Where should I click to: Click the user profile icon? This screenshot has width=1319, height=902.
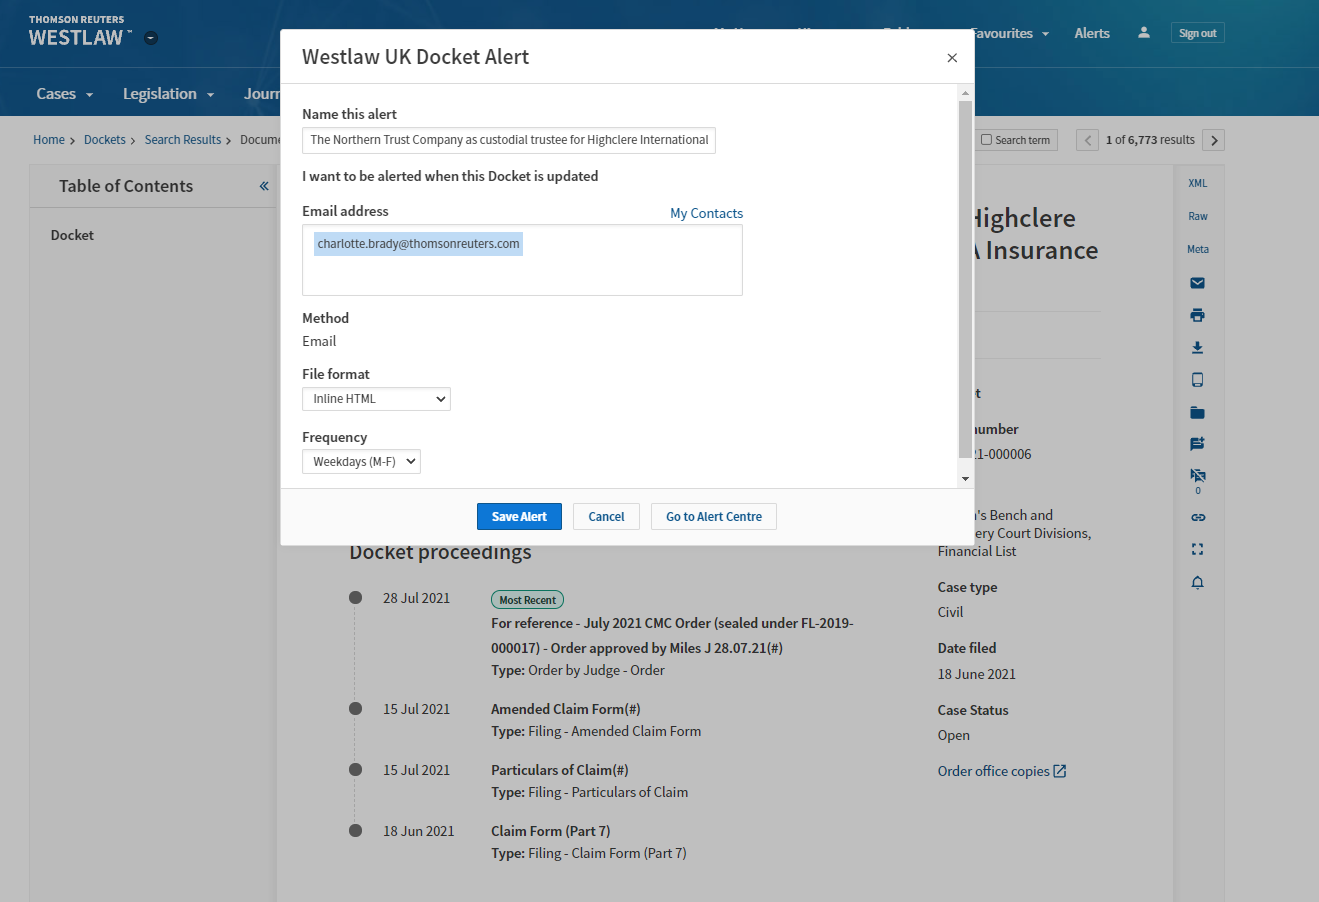1144,33
